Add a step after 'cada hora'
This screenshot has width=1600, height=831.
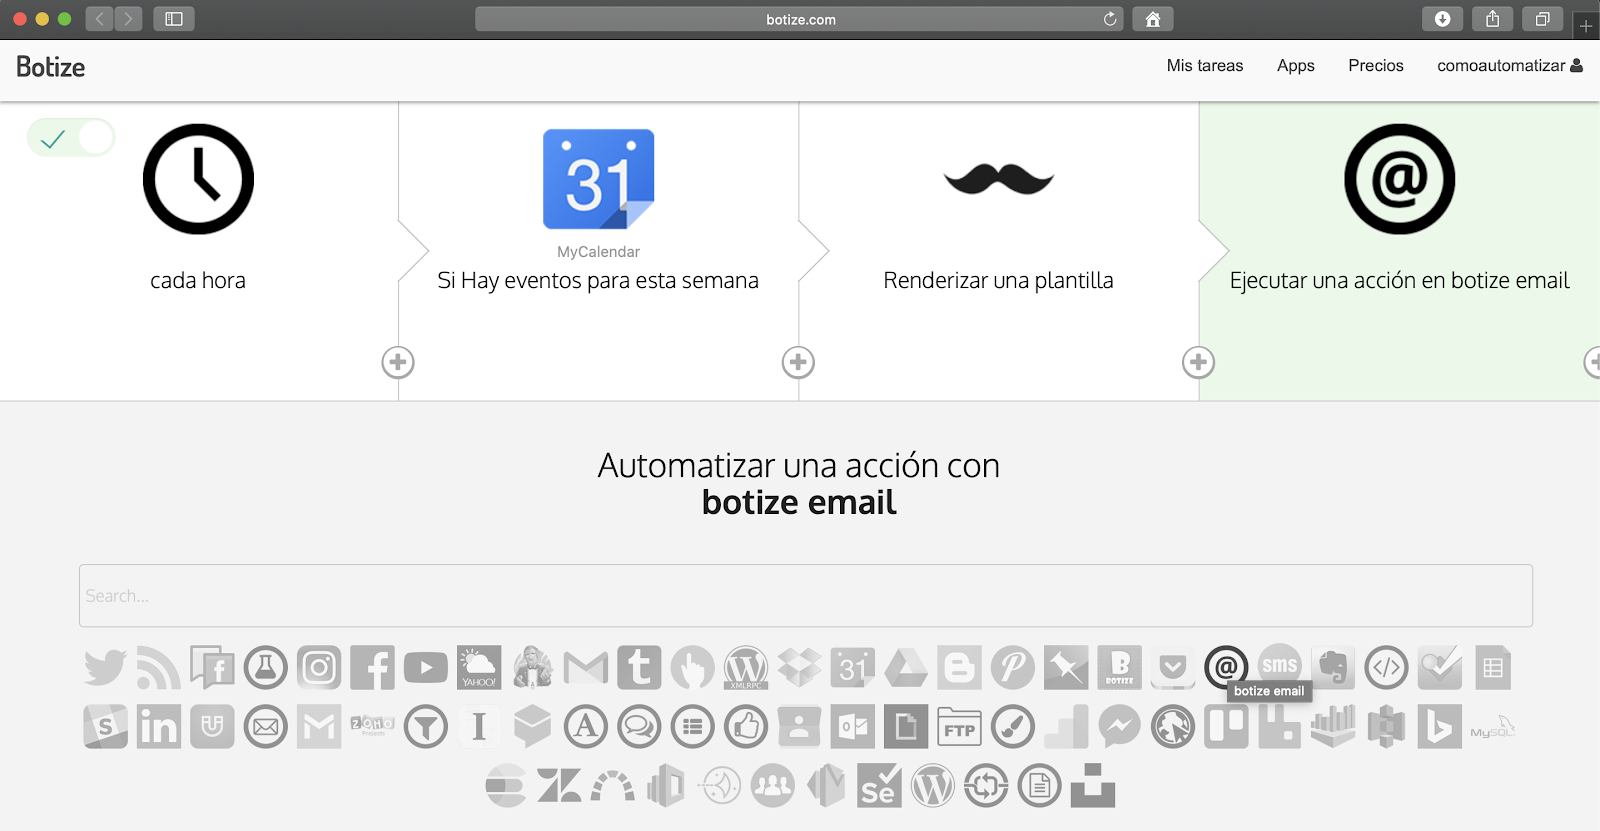coord(398,362)
